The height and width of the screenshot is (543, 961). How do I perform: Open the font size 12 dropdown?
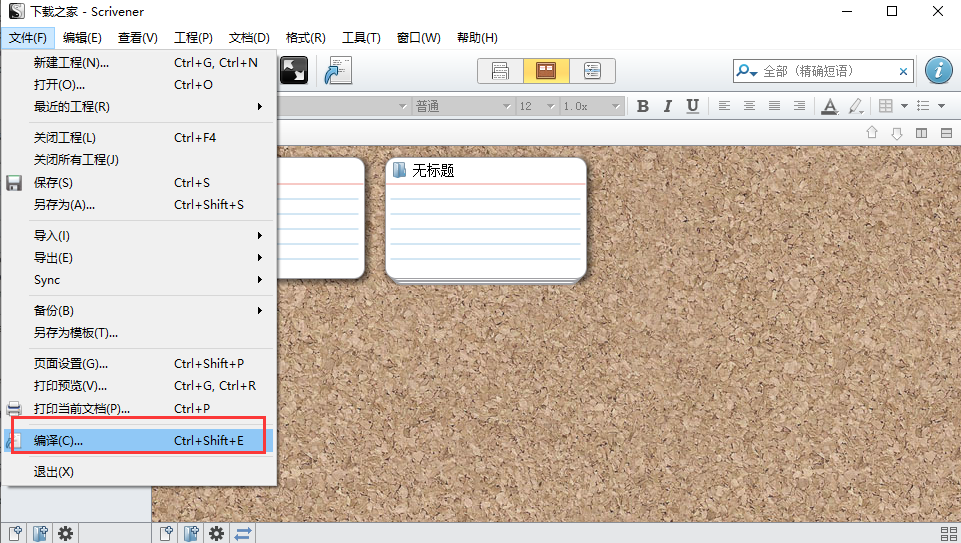tap(537, 106)
